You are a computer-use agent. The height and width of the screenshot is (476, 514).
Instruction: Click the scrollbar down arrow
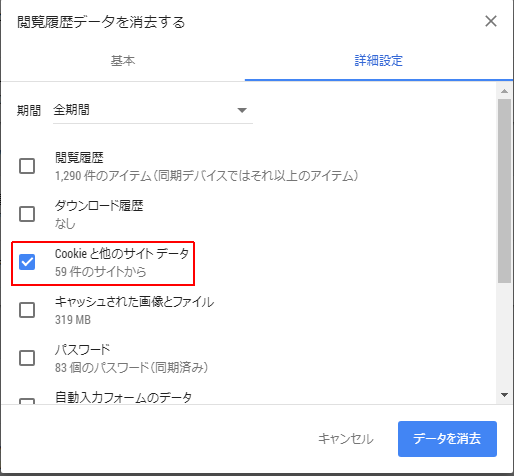[505, 395]
